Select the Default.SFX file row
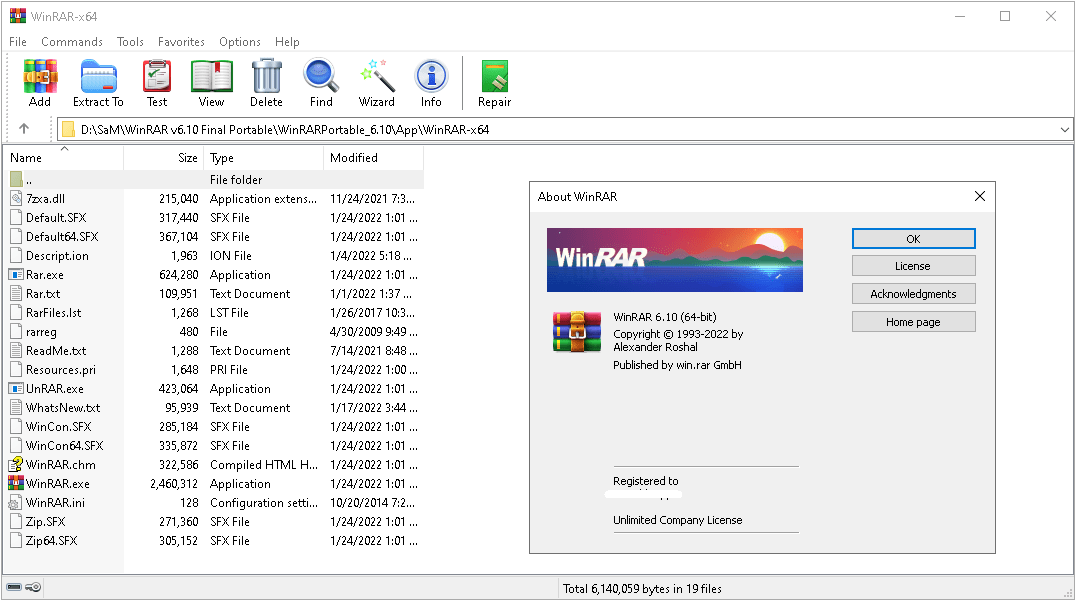The width and height of the screenshot is (1077, 602). click(x=214, y=218)
